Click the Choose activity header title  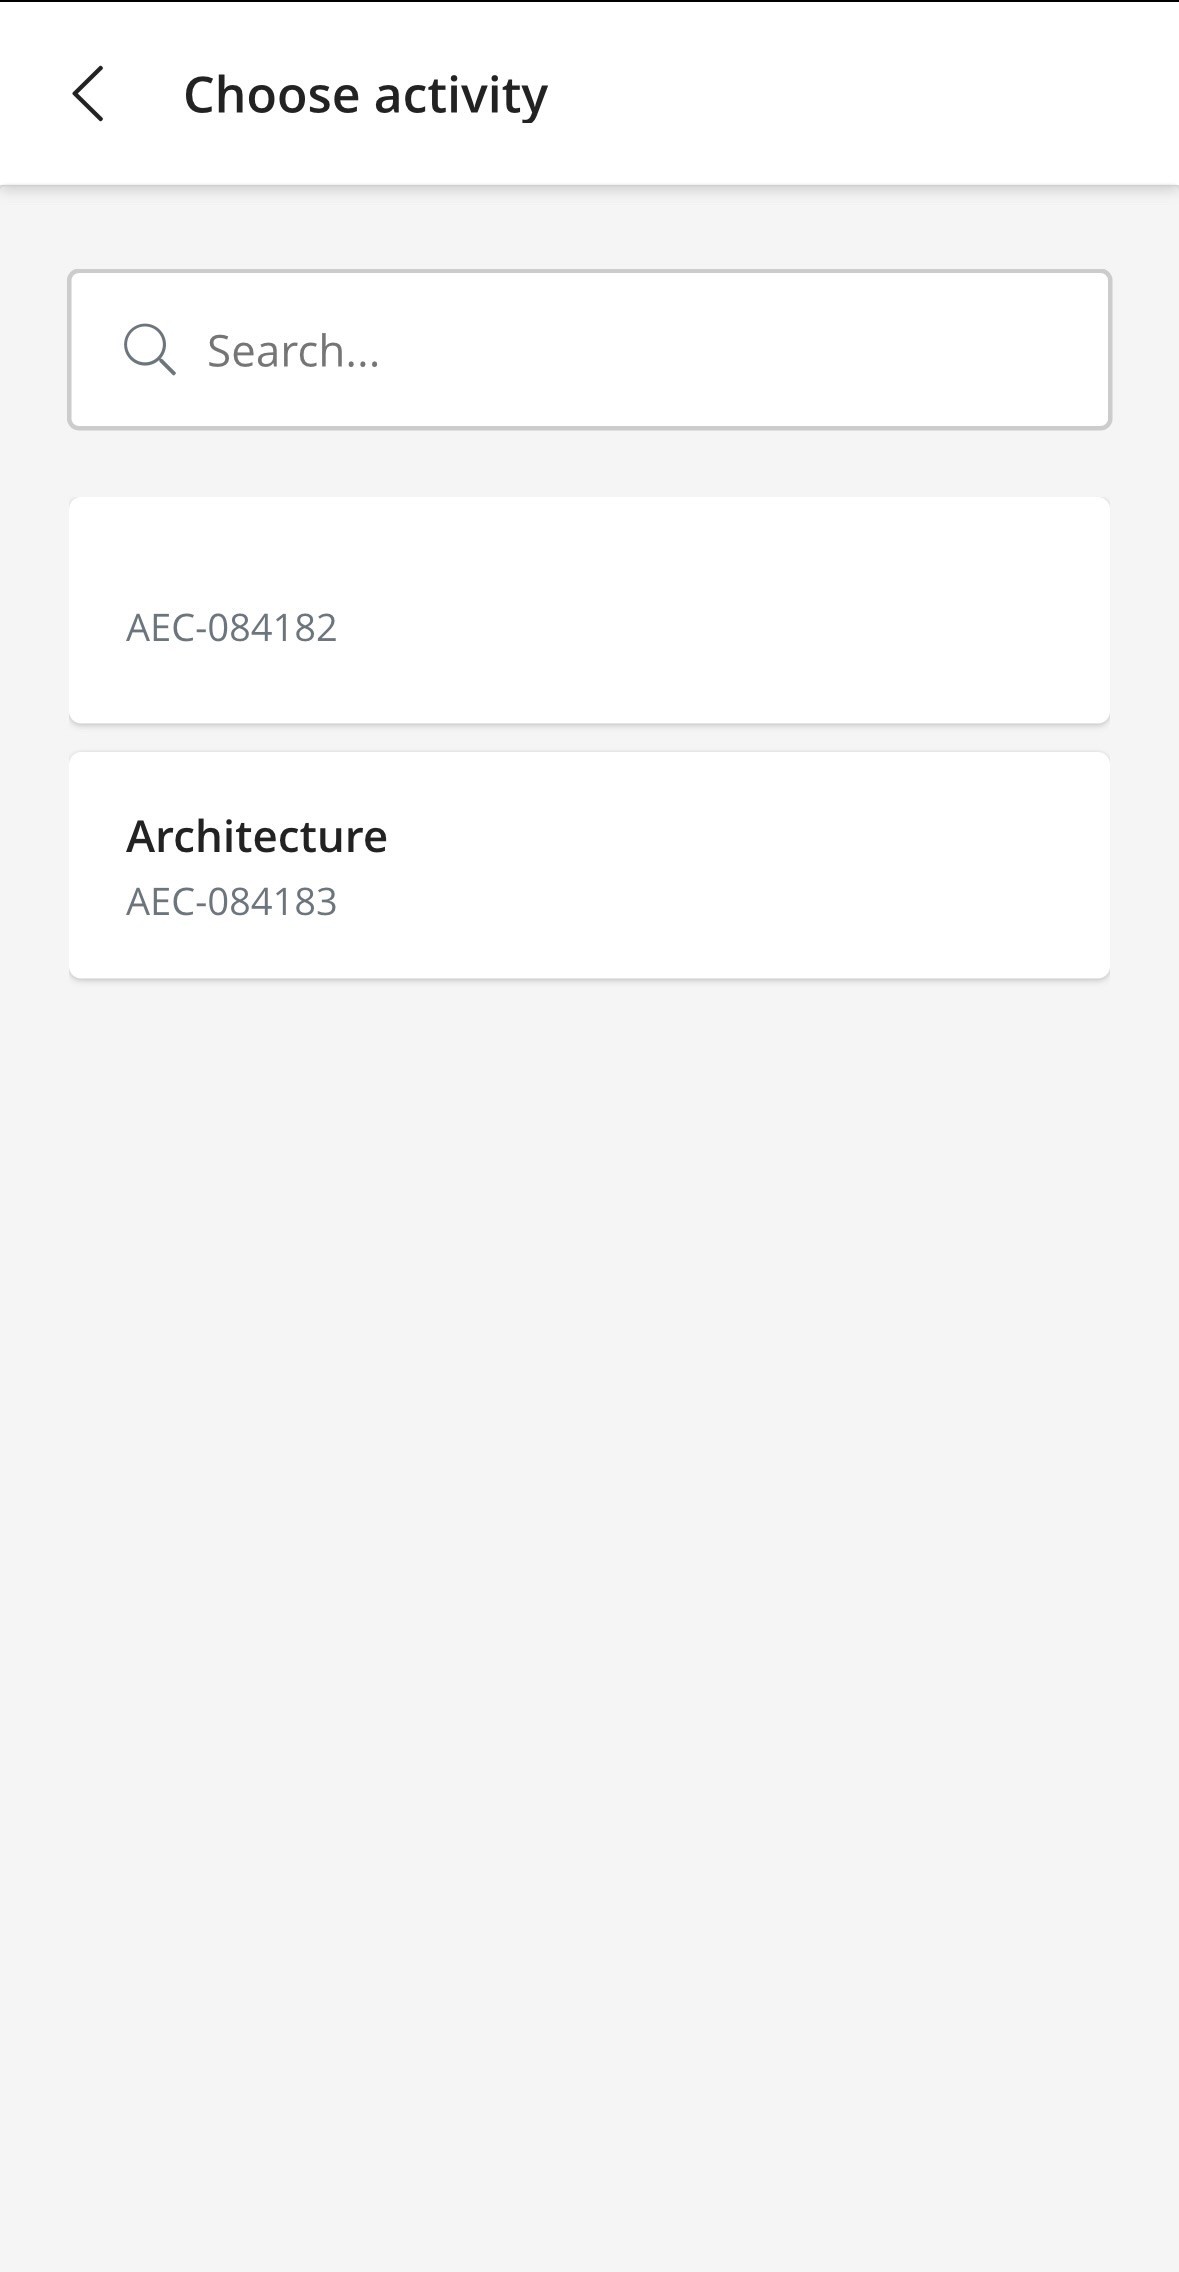point(365,95)
